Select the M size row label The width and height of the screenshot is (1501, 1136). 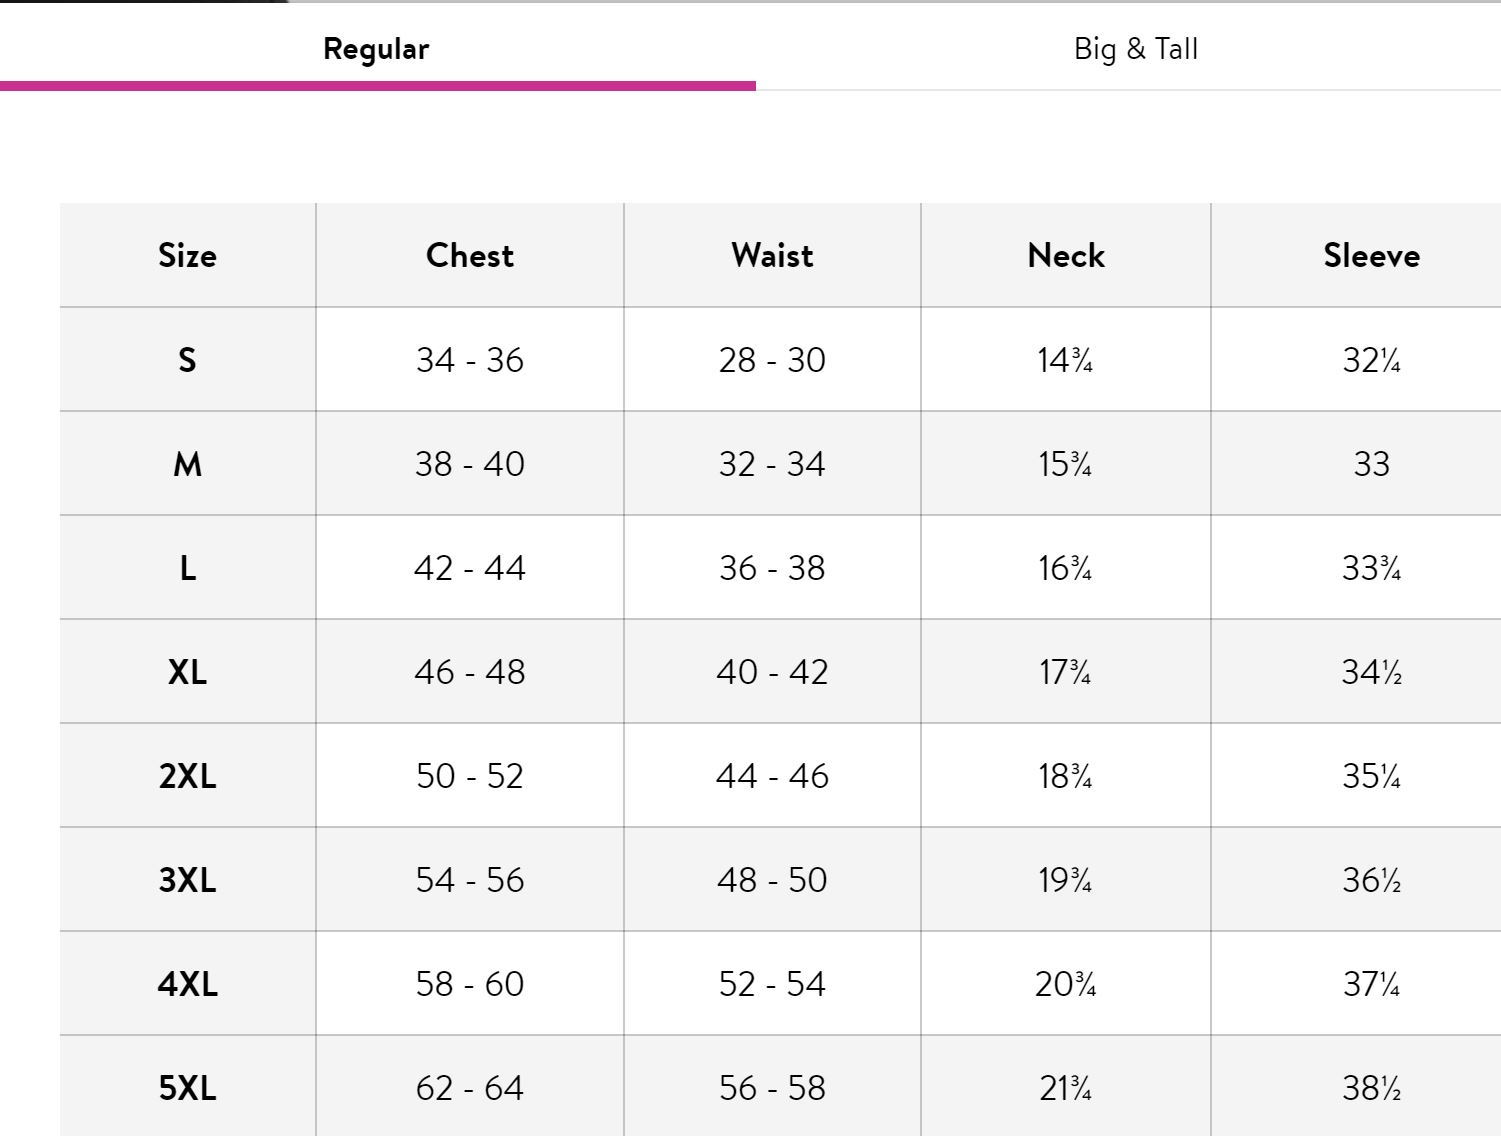click(x=187, y=464)
